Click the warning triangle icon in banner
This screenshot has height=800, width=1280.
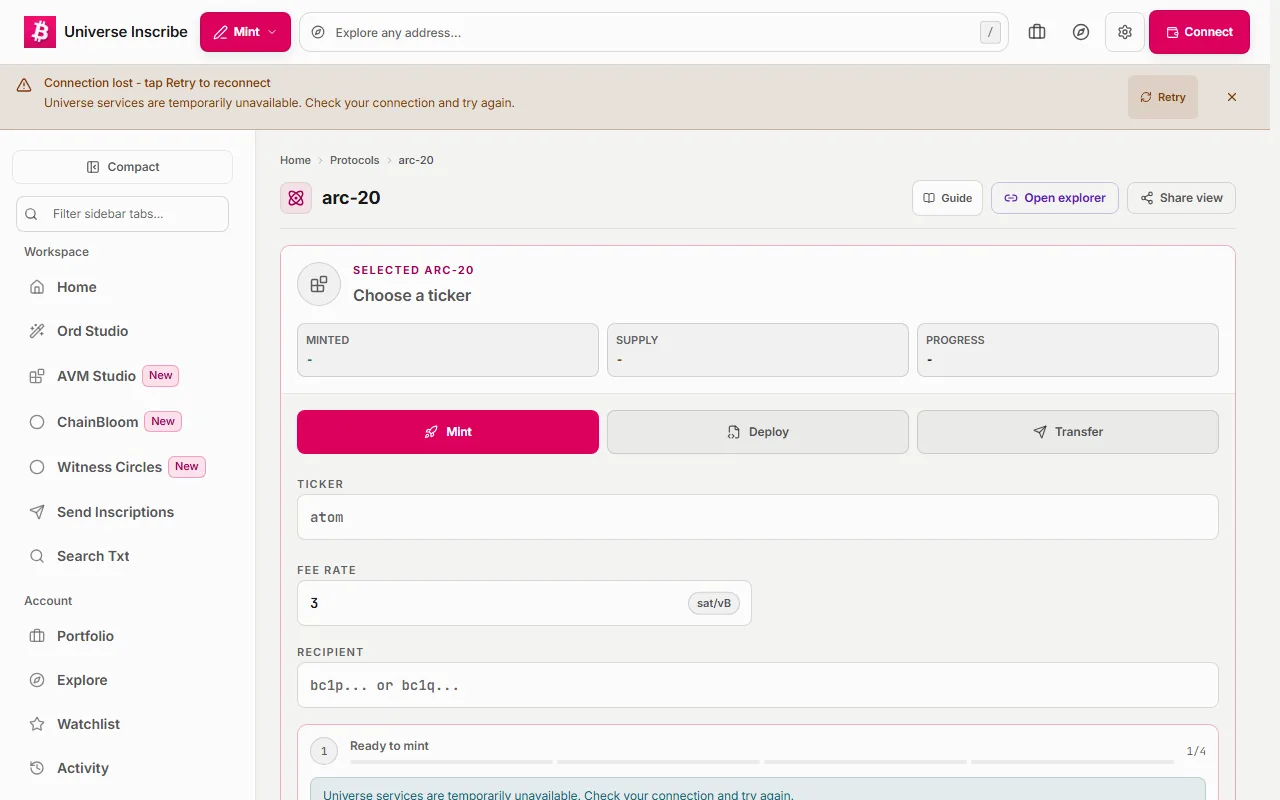(x=24, y=86)
